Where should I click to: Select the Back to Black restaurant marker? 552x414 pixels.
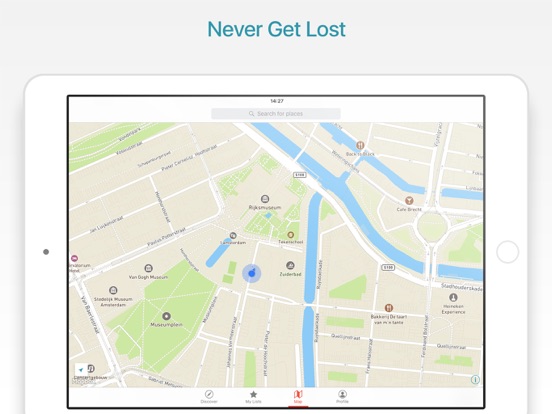pos(360,145)
